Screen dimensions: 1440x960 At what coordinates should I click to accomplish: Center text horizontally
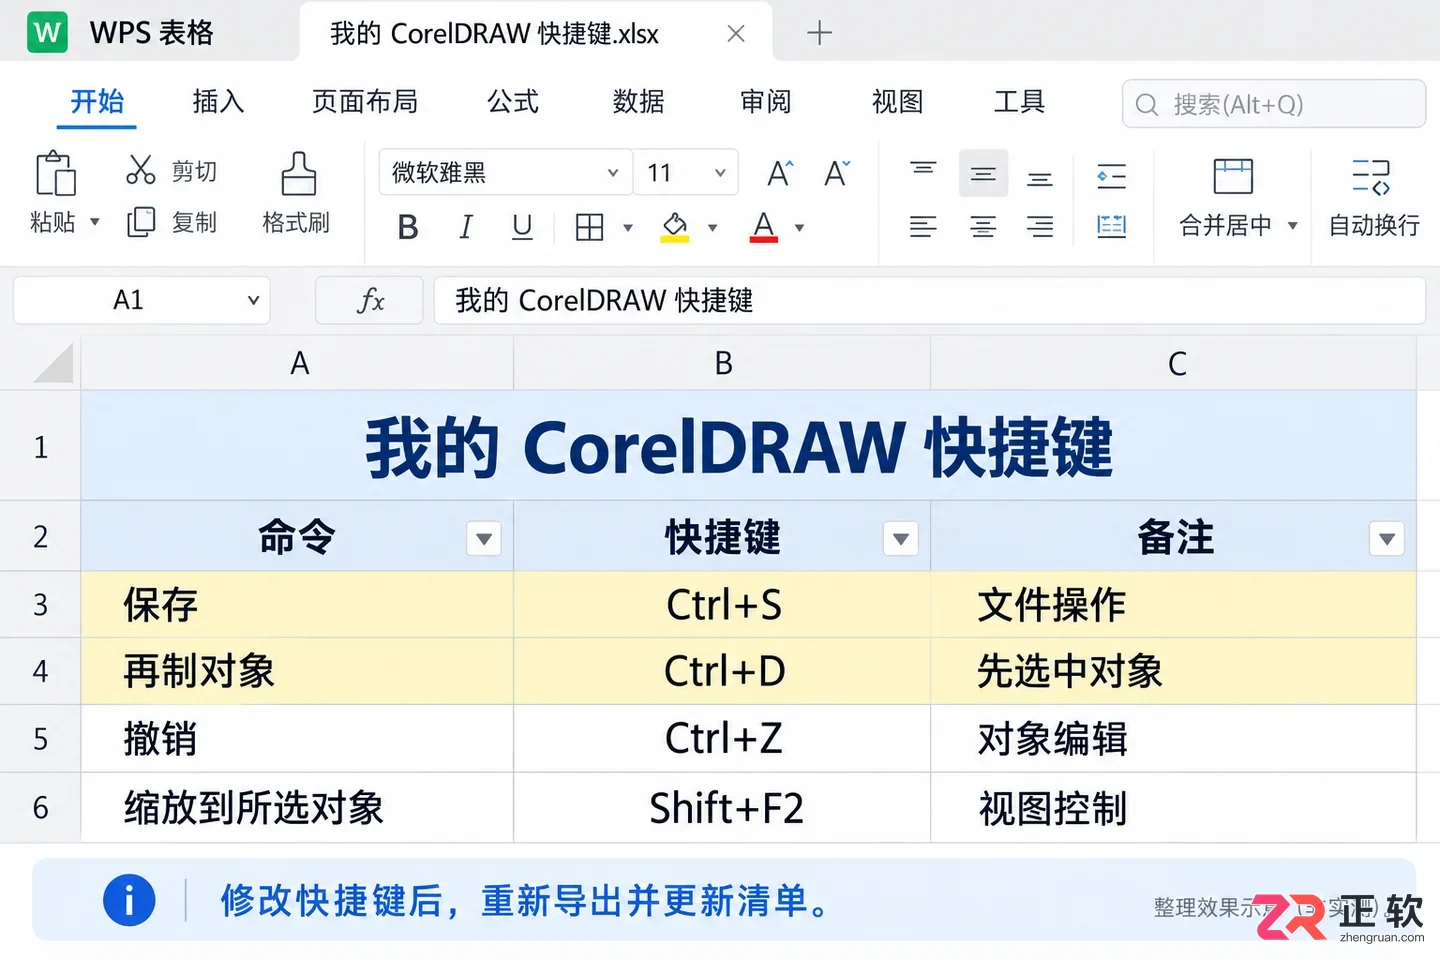[x=983, y=227]
